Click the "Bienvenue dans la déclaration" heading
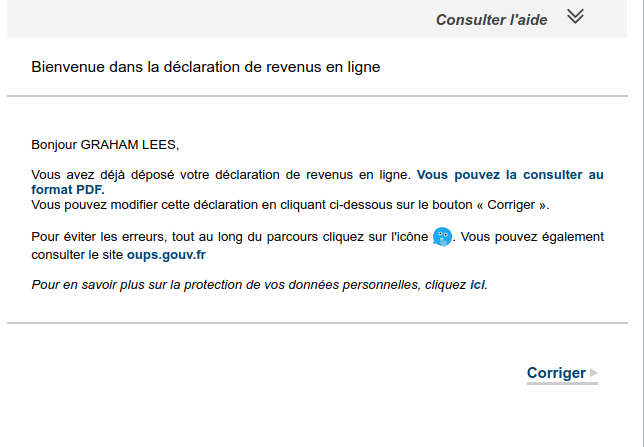The height and width of the screenshot is (447, 644). click(x=206, y=67)
